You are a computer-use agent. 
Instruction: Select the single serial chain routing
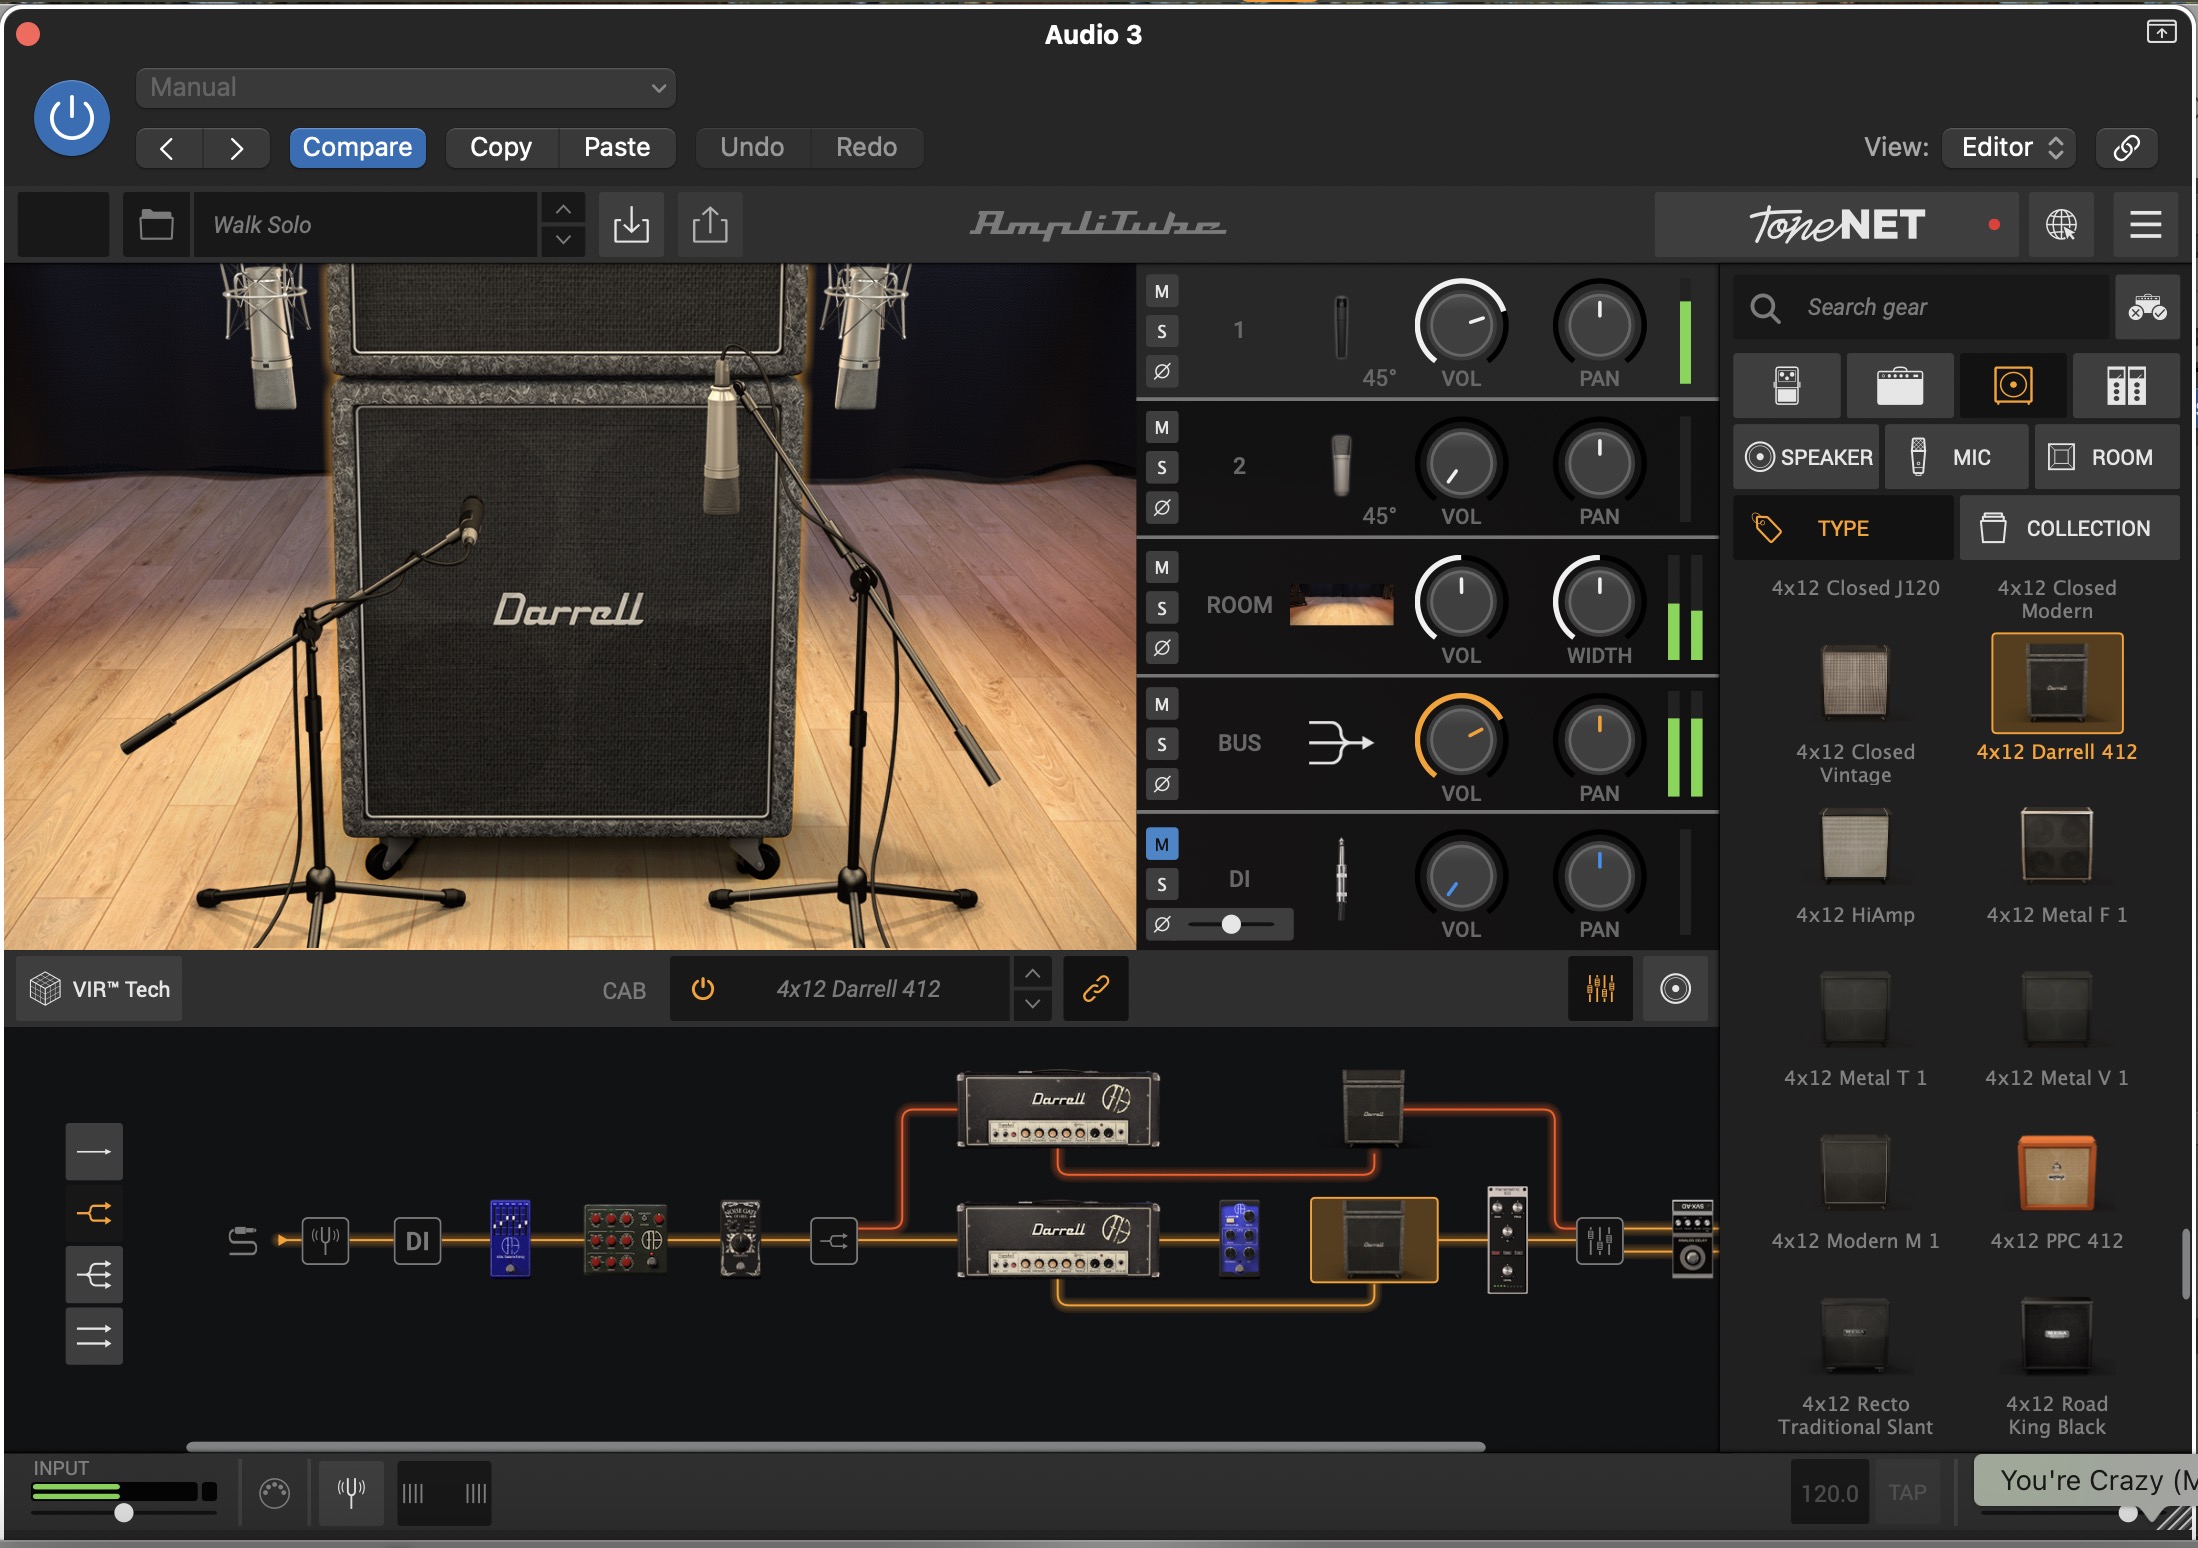(94, 1152)
